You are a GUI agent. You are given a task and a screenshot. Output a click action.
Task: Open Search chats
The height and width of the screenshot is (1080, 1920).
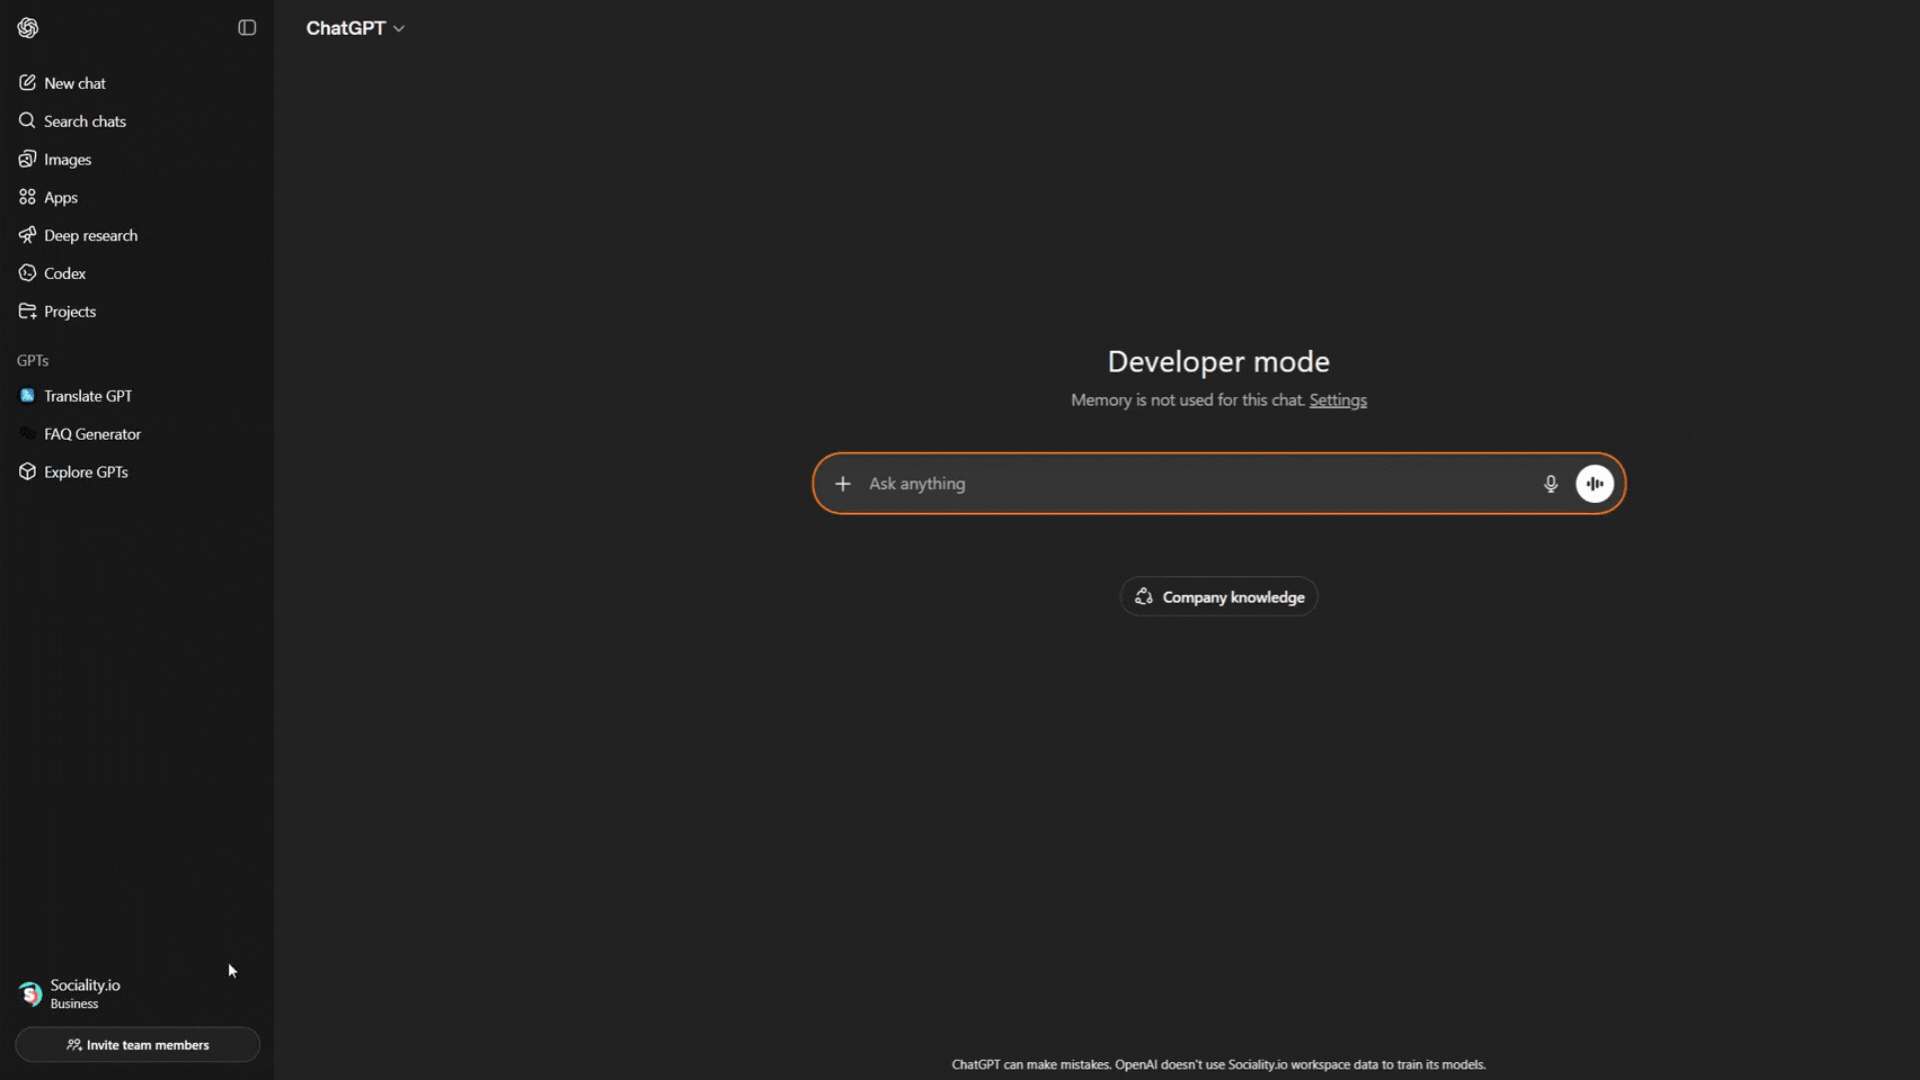pyautogui.click(x=84, y=121)
